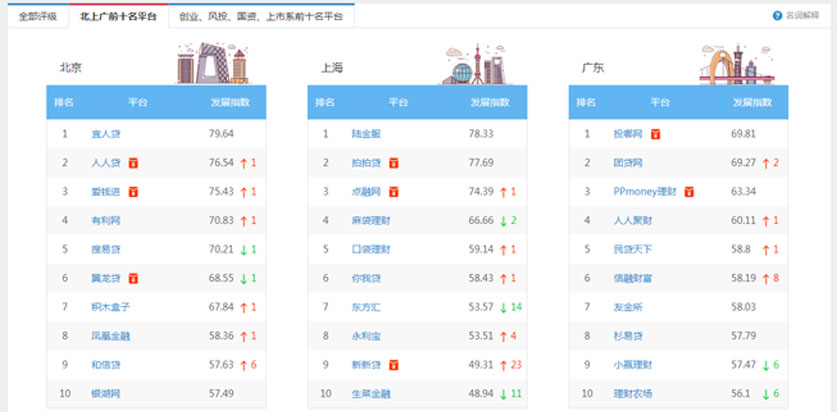This screenshot has width=837, height=412.
Task: Click the 广东 region heading
Action: point(593,68)
